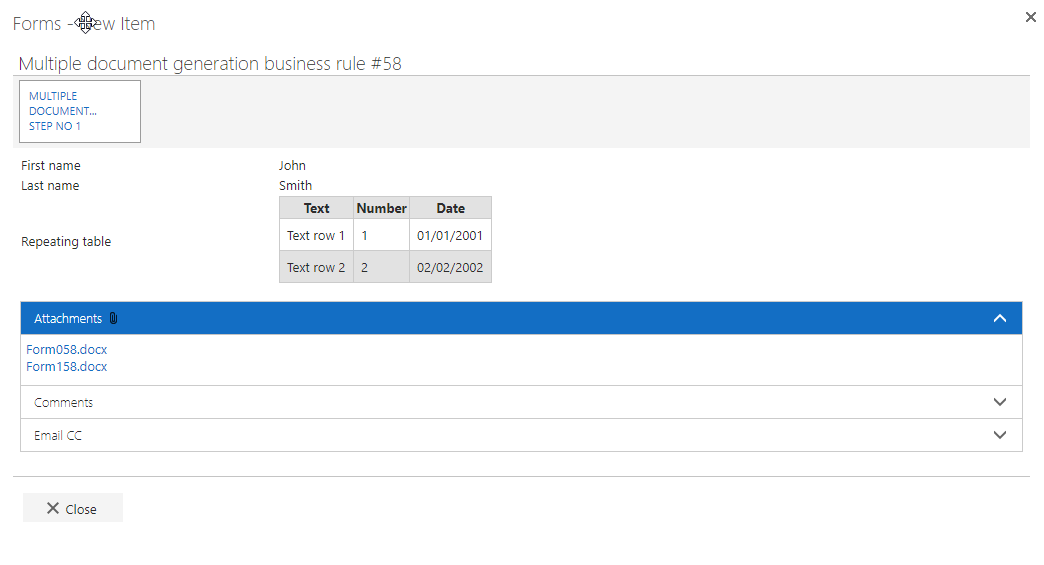
Task: Collapse the Attachments section chevron
Action: click(999, 318)
